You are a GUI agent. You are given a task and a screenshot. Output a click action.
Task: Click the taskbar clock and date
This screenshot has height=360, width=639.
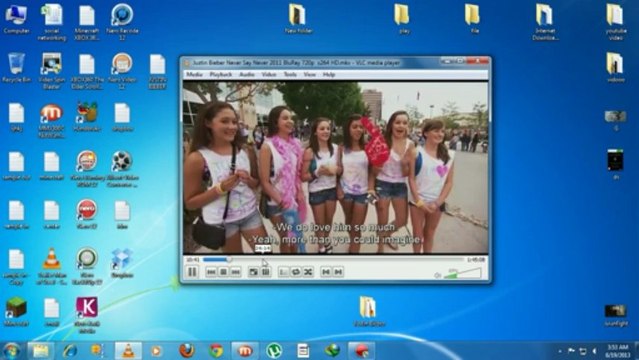(x=617, y=351)
